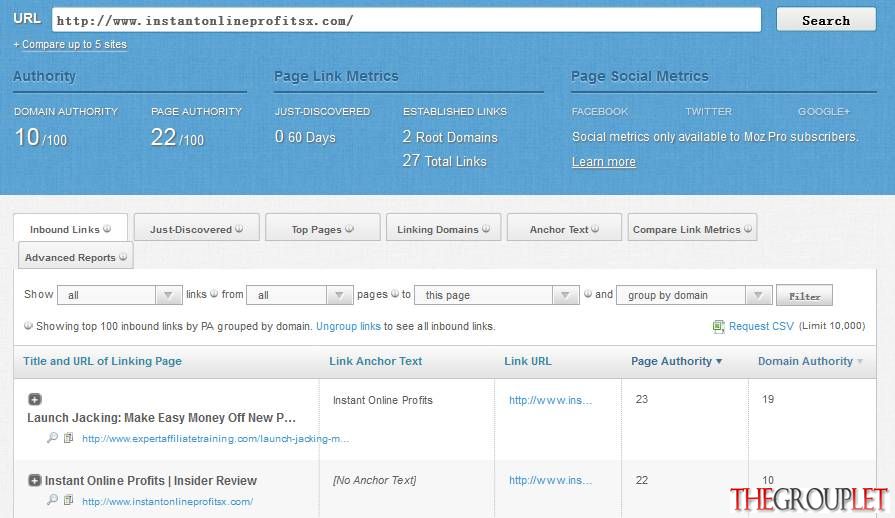This screenshot has width=895, height=518.
Task: Sort by Page Authority column
Action: click(x=676, y=361)
